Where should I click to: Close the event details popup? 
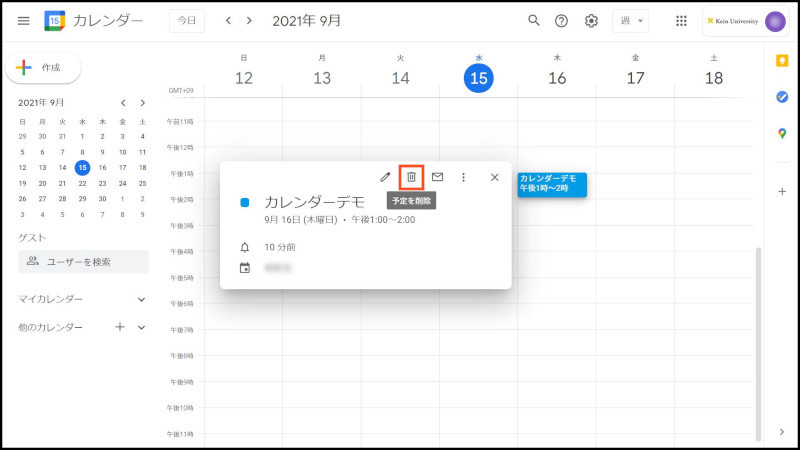(x=494, y=177)
